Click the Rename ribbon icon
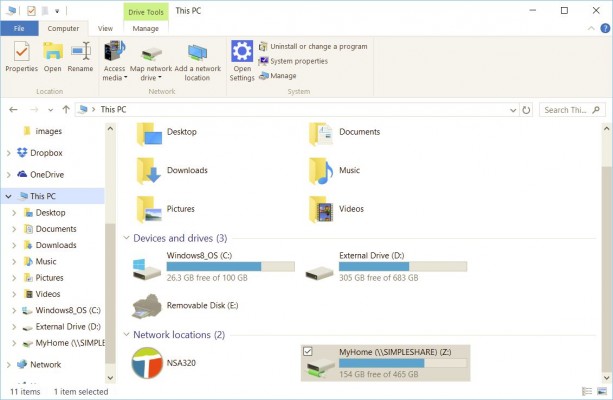The height and width of the screenshot is (400, 613). click(80, 54)
